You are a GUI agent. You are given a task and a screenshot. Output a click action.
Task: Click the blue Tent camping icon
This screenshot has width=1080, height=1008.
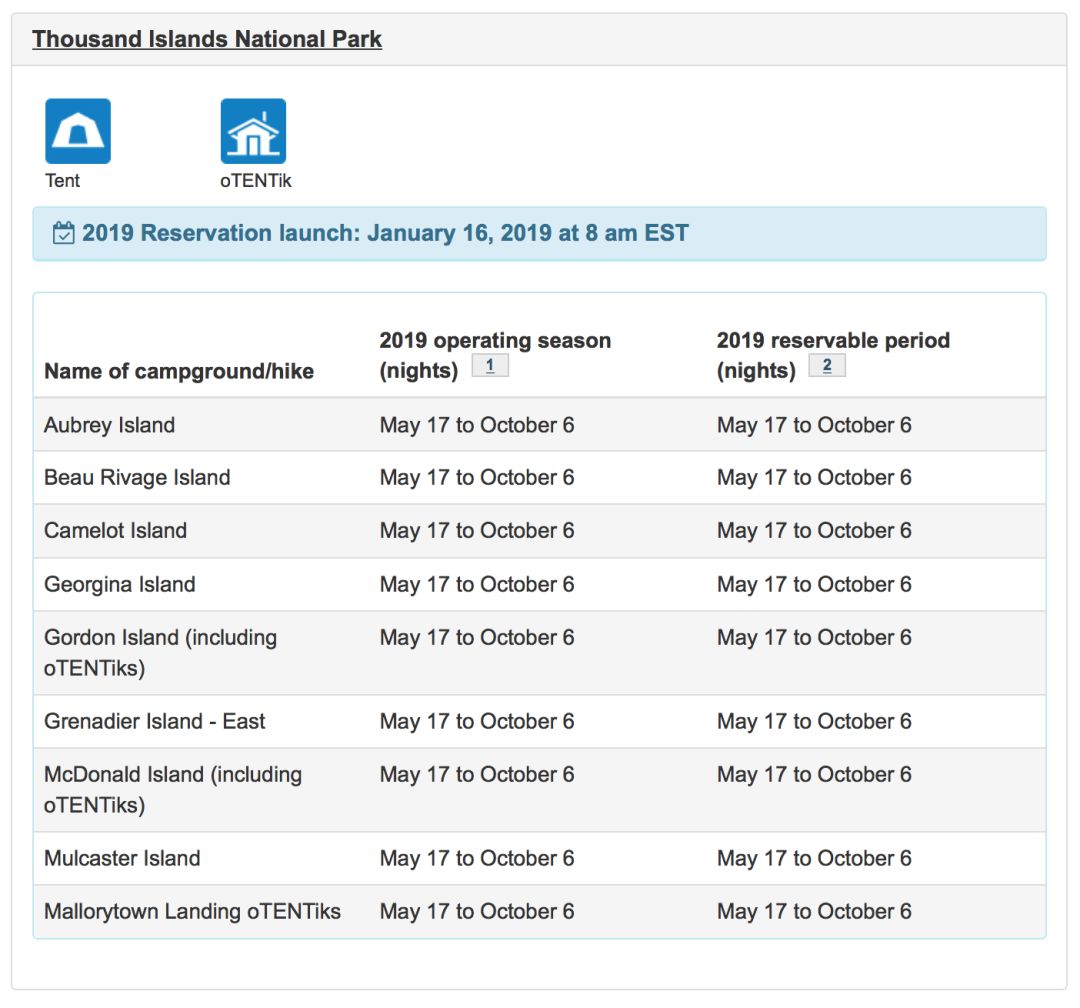78,131
